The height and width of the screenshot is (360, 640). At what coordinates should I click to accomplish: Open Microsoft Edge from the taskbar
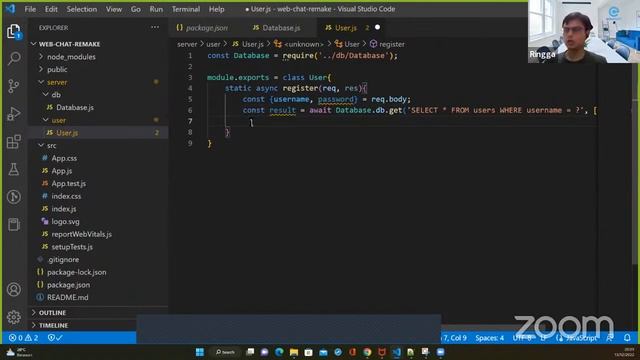[x=279, y=352]
